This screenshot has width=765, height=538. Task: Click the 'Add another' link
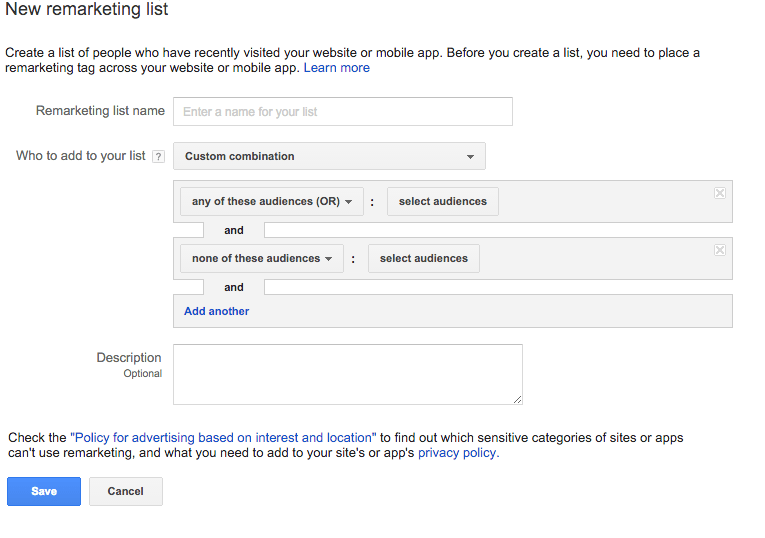(x=217, y=311)
